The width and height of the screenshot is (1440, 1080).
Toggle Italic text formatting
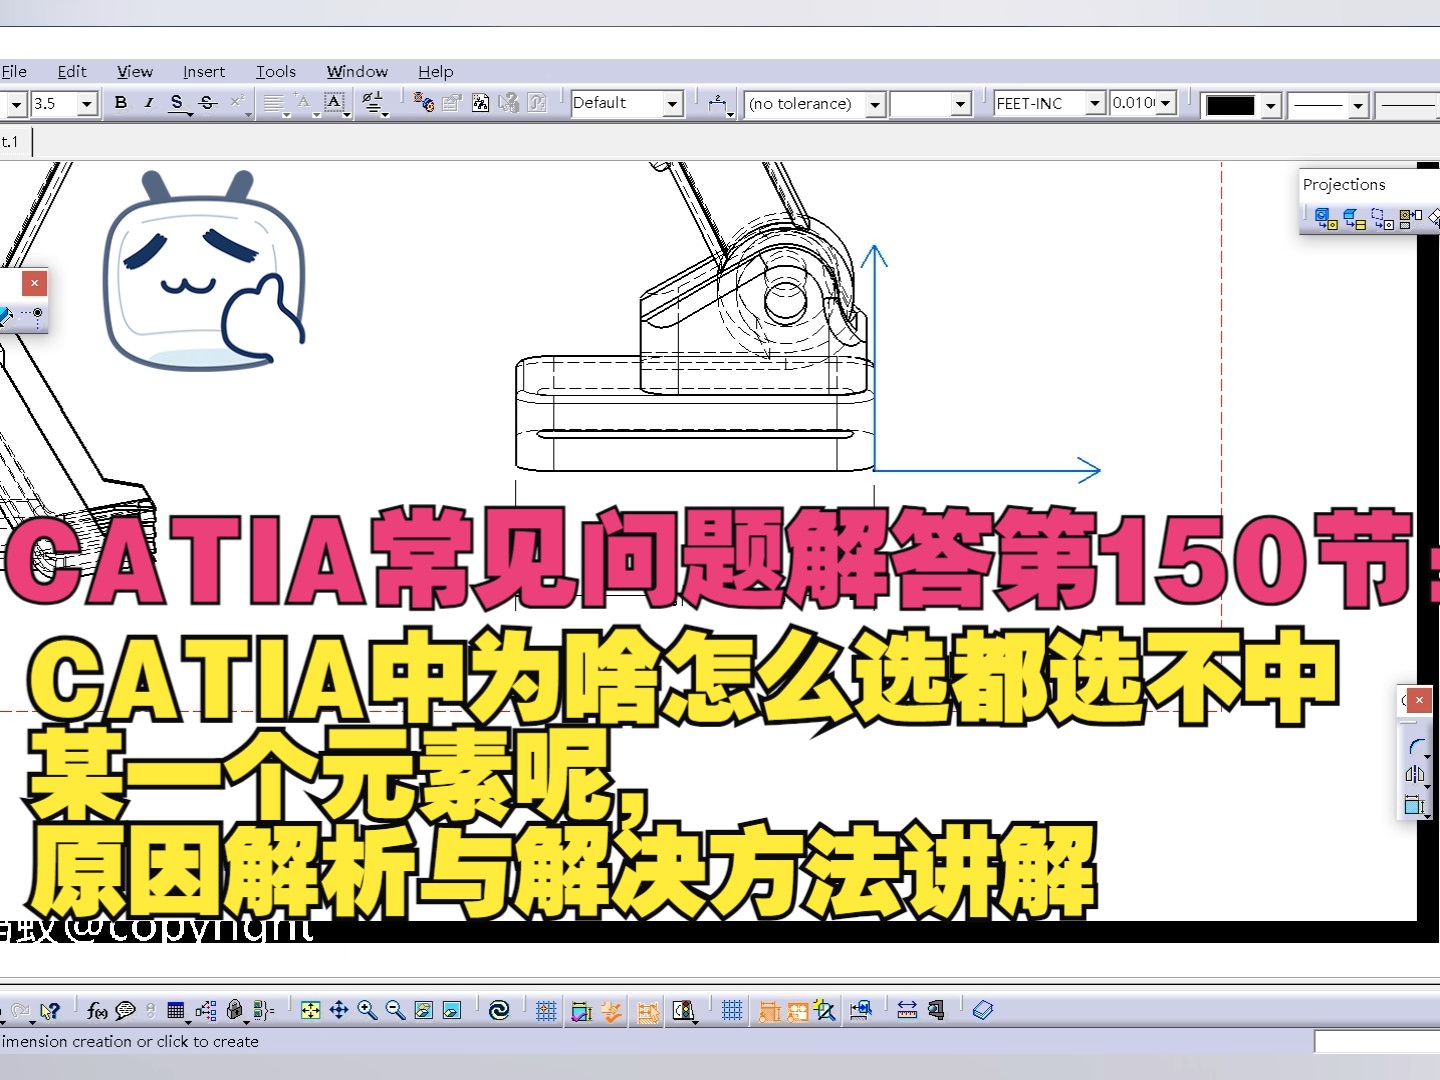pyautogui.click(x=149, y=102)
